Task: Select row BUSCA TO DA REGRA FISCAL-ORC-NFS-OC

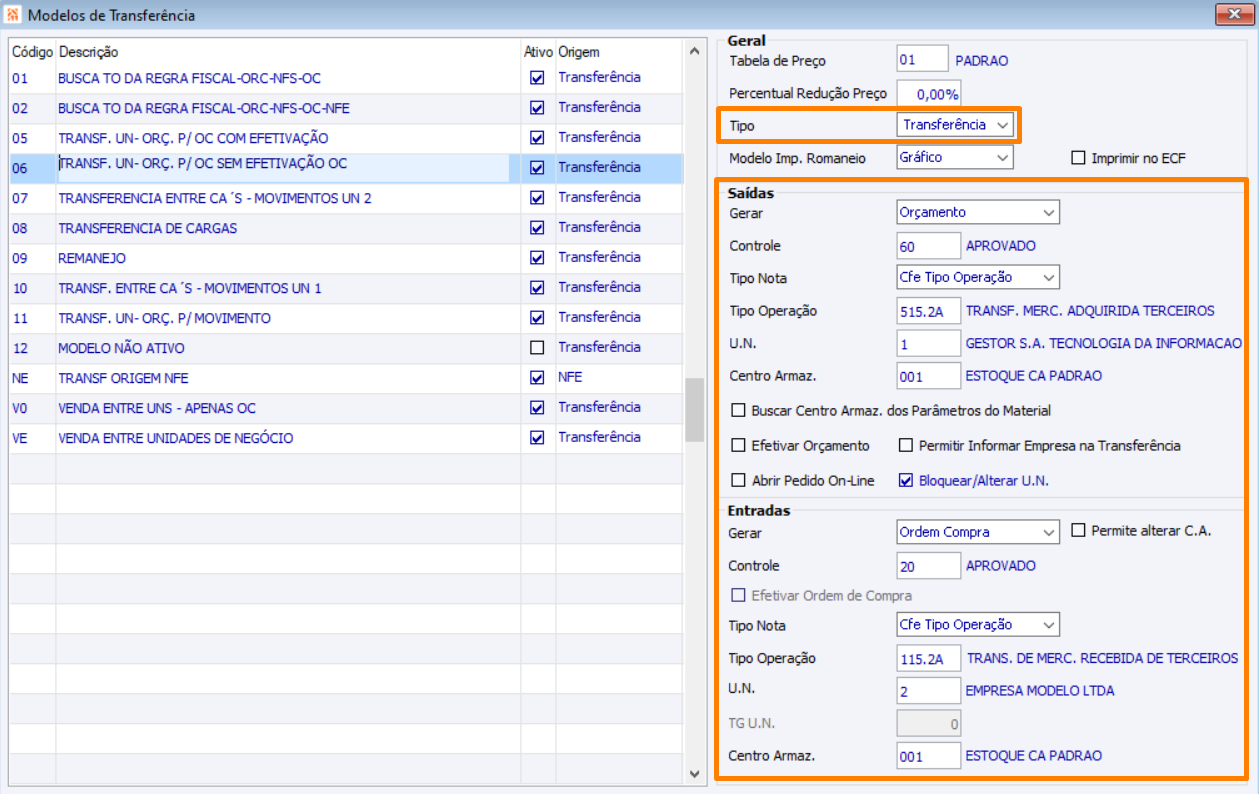Action: tap(347, 78)
